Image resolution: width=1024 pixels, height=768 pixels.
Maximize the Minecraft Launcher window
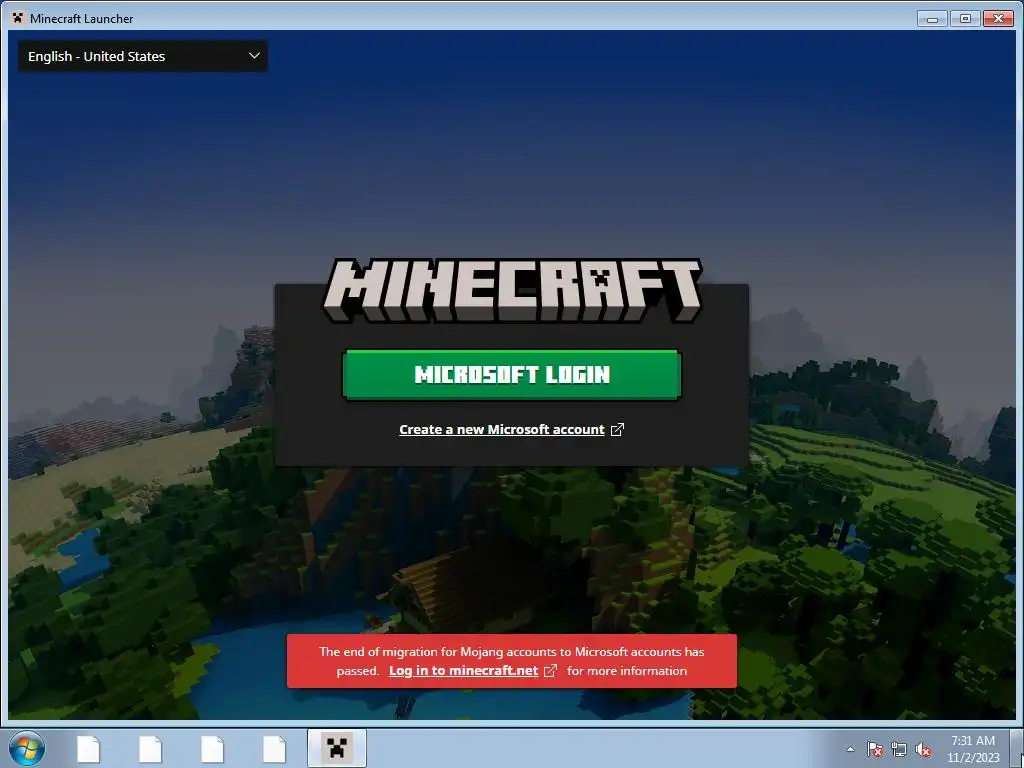click(965, 18)
